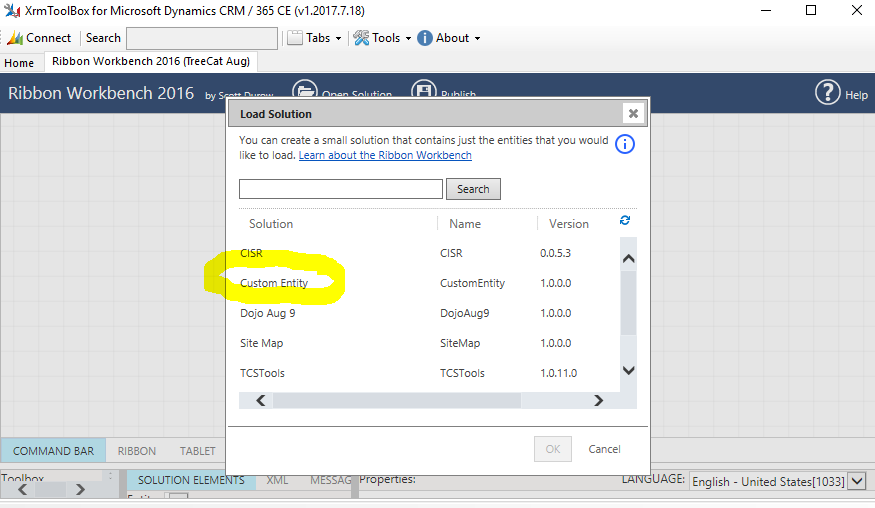Image resolution: width=875 pixels, height=508 pixels.
Task: Click the solution list right arrow
Action: [x=598, y=400]
